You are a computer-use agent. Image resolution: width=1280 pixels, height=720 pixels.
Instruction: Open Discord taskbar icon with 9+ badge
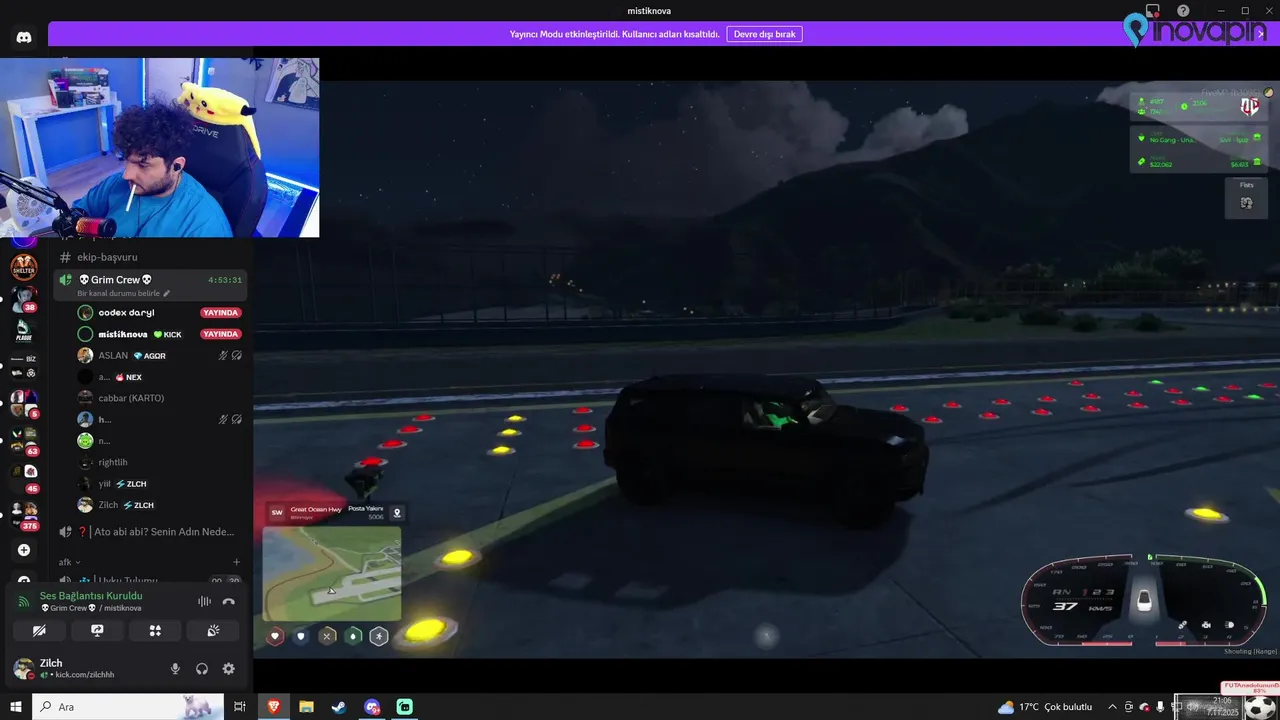pos(372,707)
